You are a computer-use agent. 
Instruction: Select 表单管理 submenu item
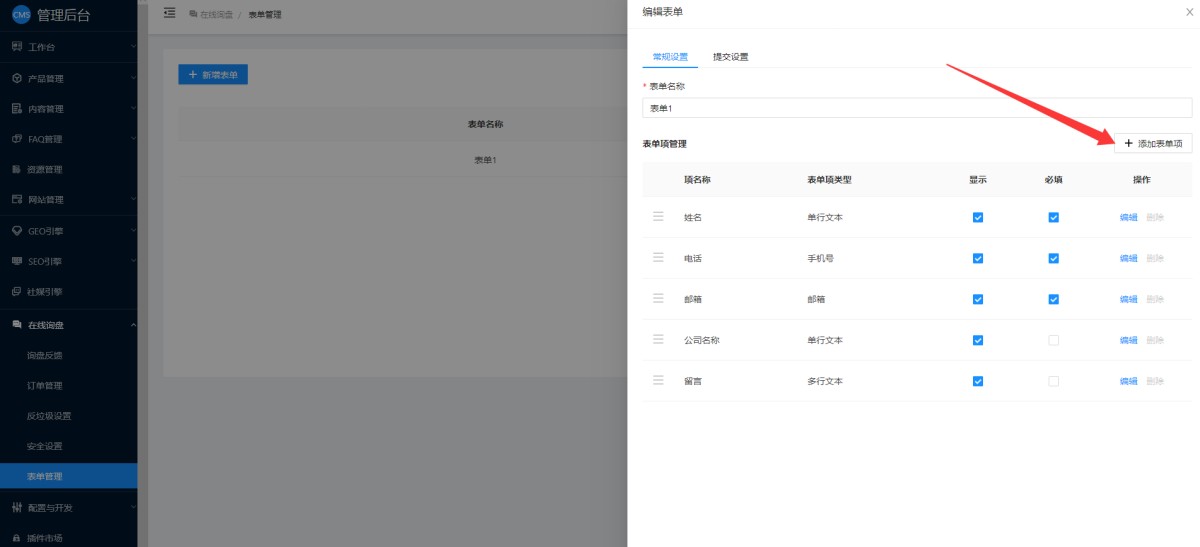[x=69, y=476]
